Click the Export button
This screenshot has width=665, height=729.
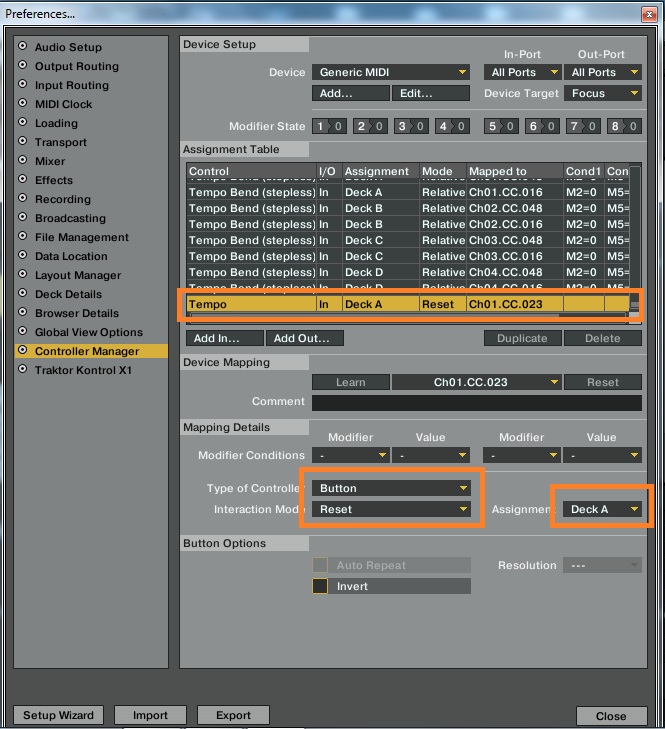click(x=233, y=715)
